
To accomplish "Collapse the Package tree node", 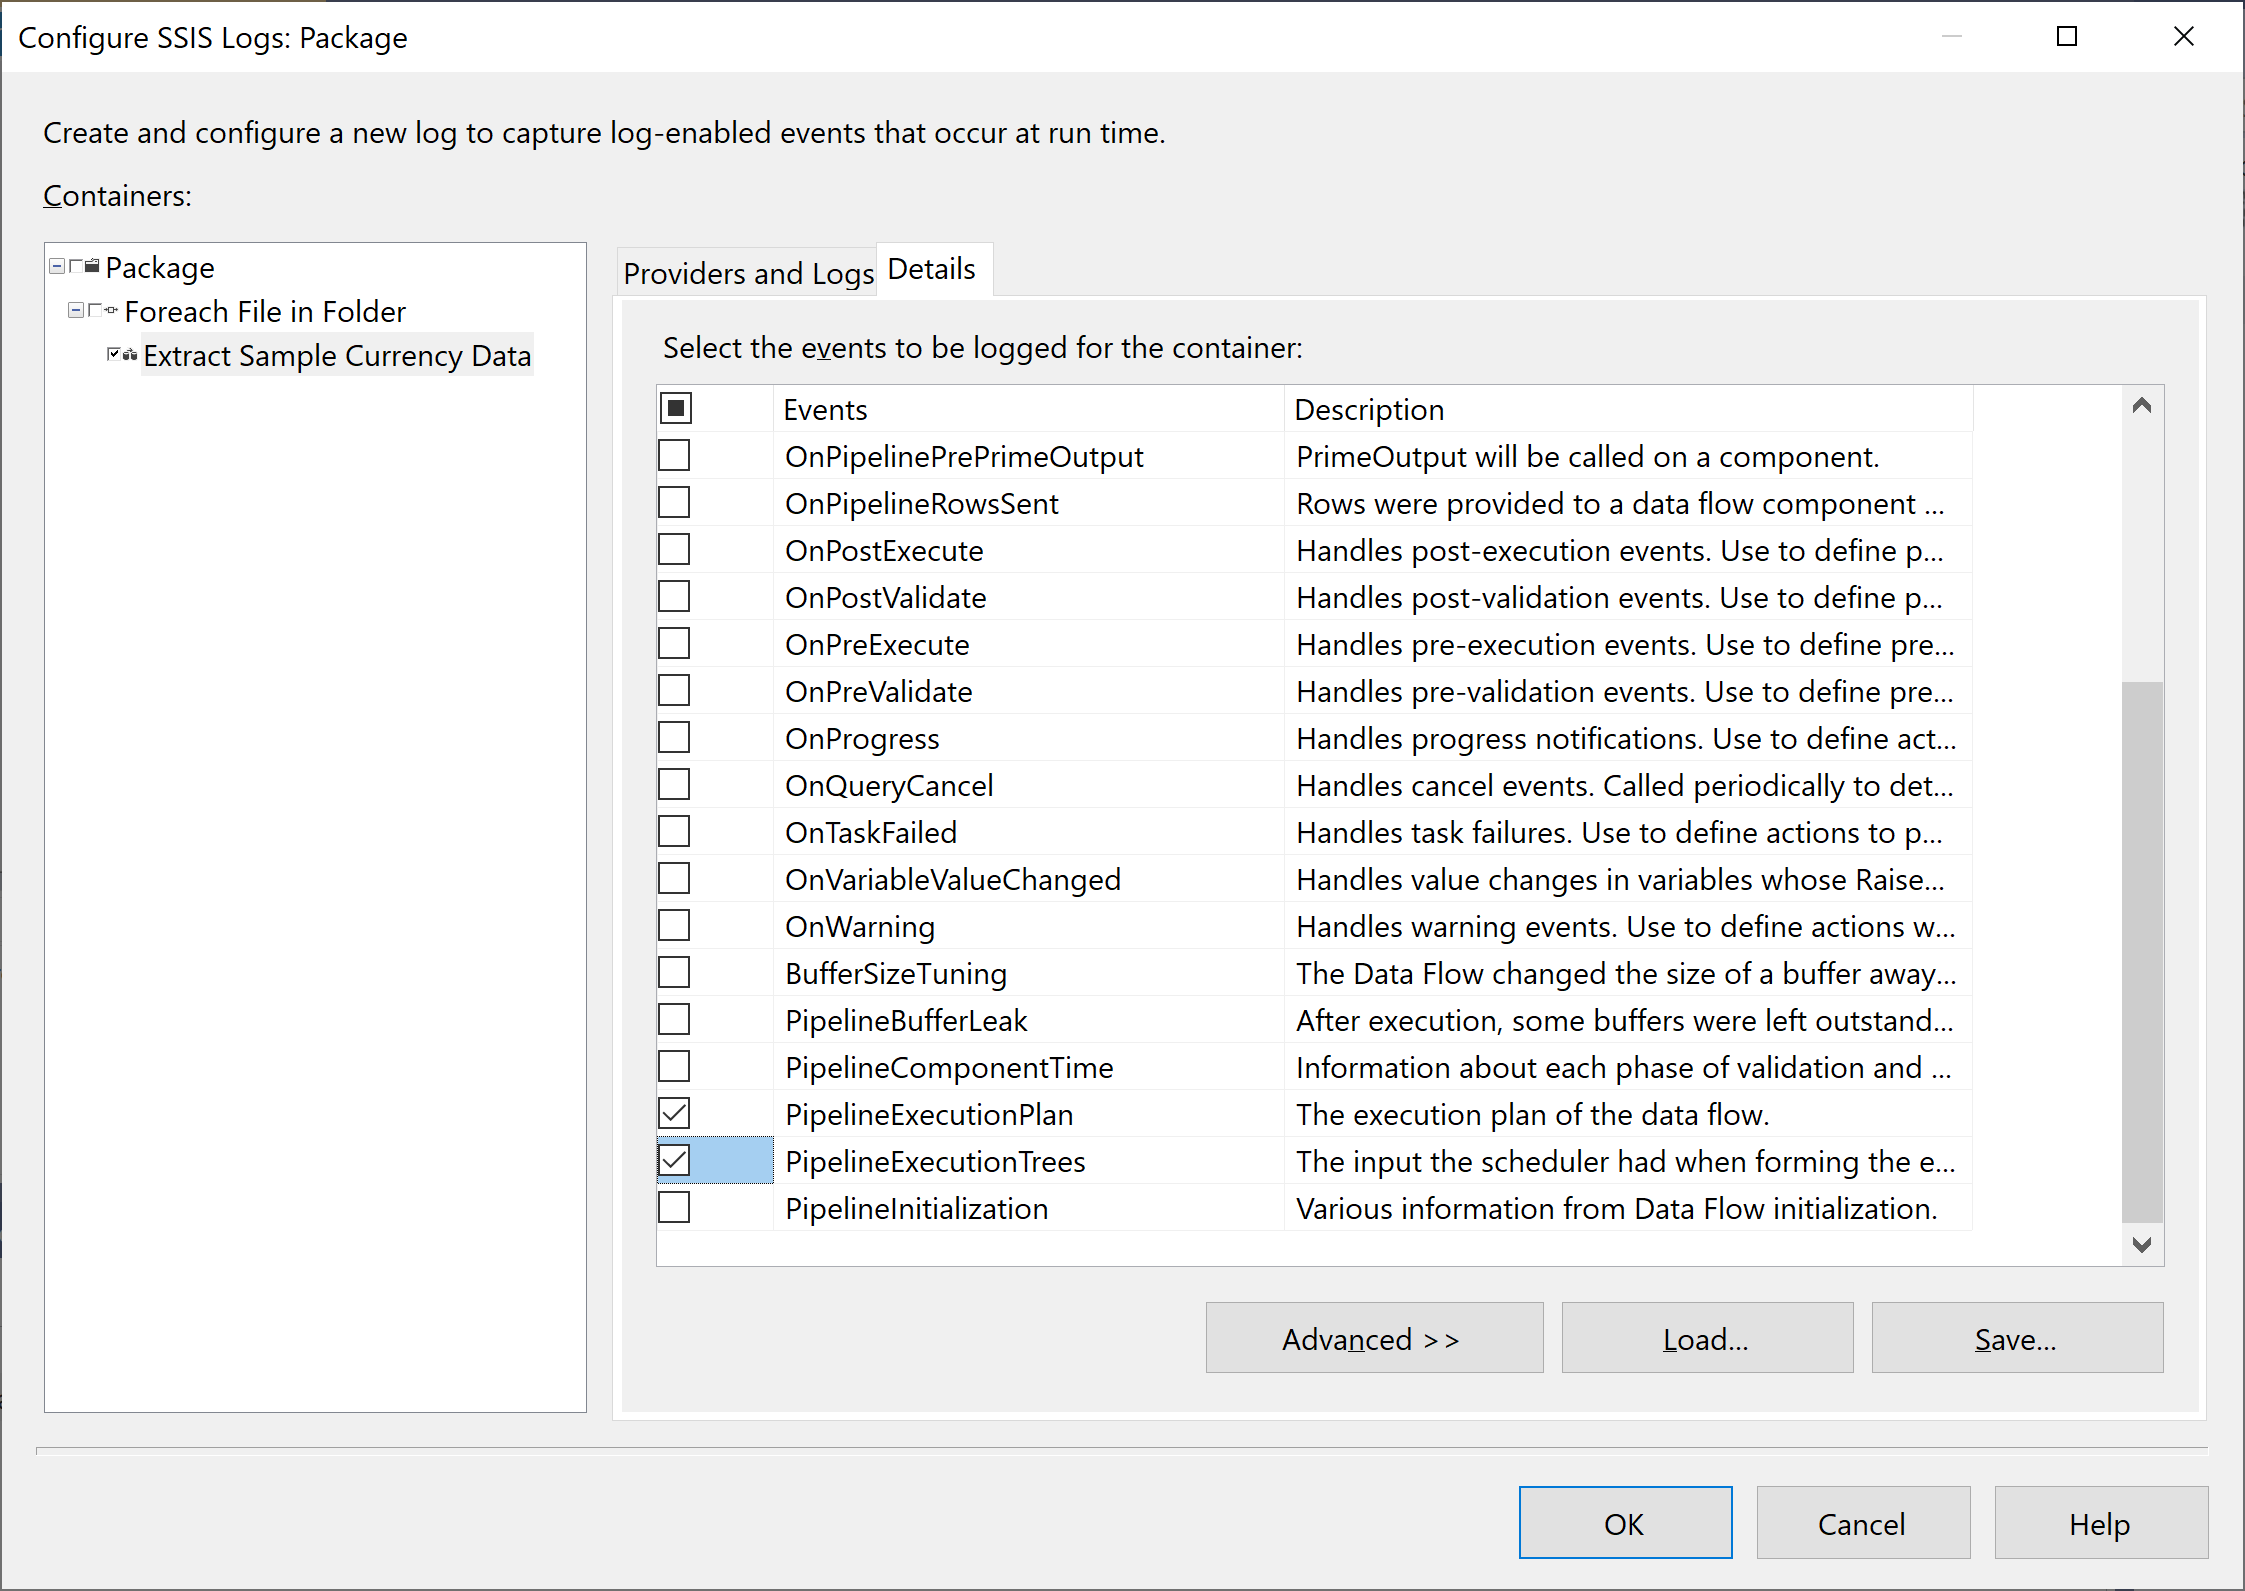I will coord(57,266).
